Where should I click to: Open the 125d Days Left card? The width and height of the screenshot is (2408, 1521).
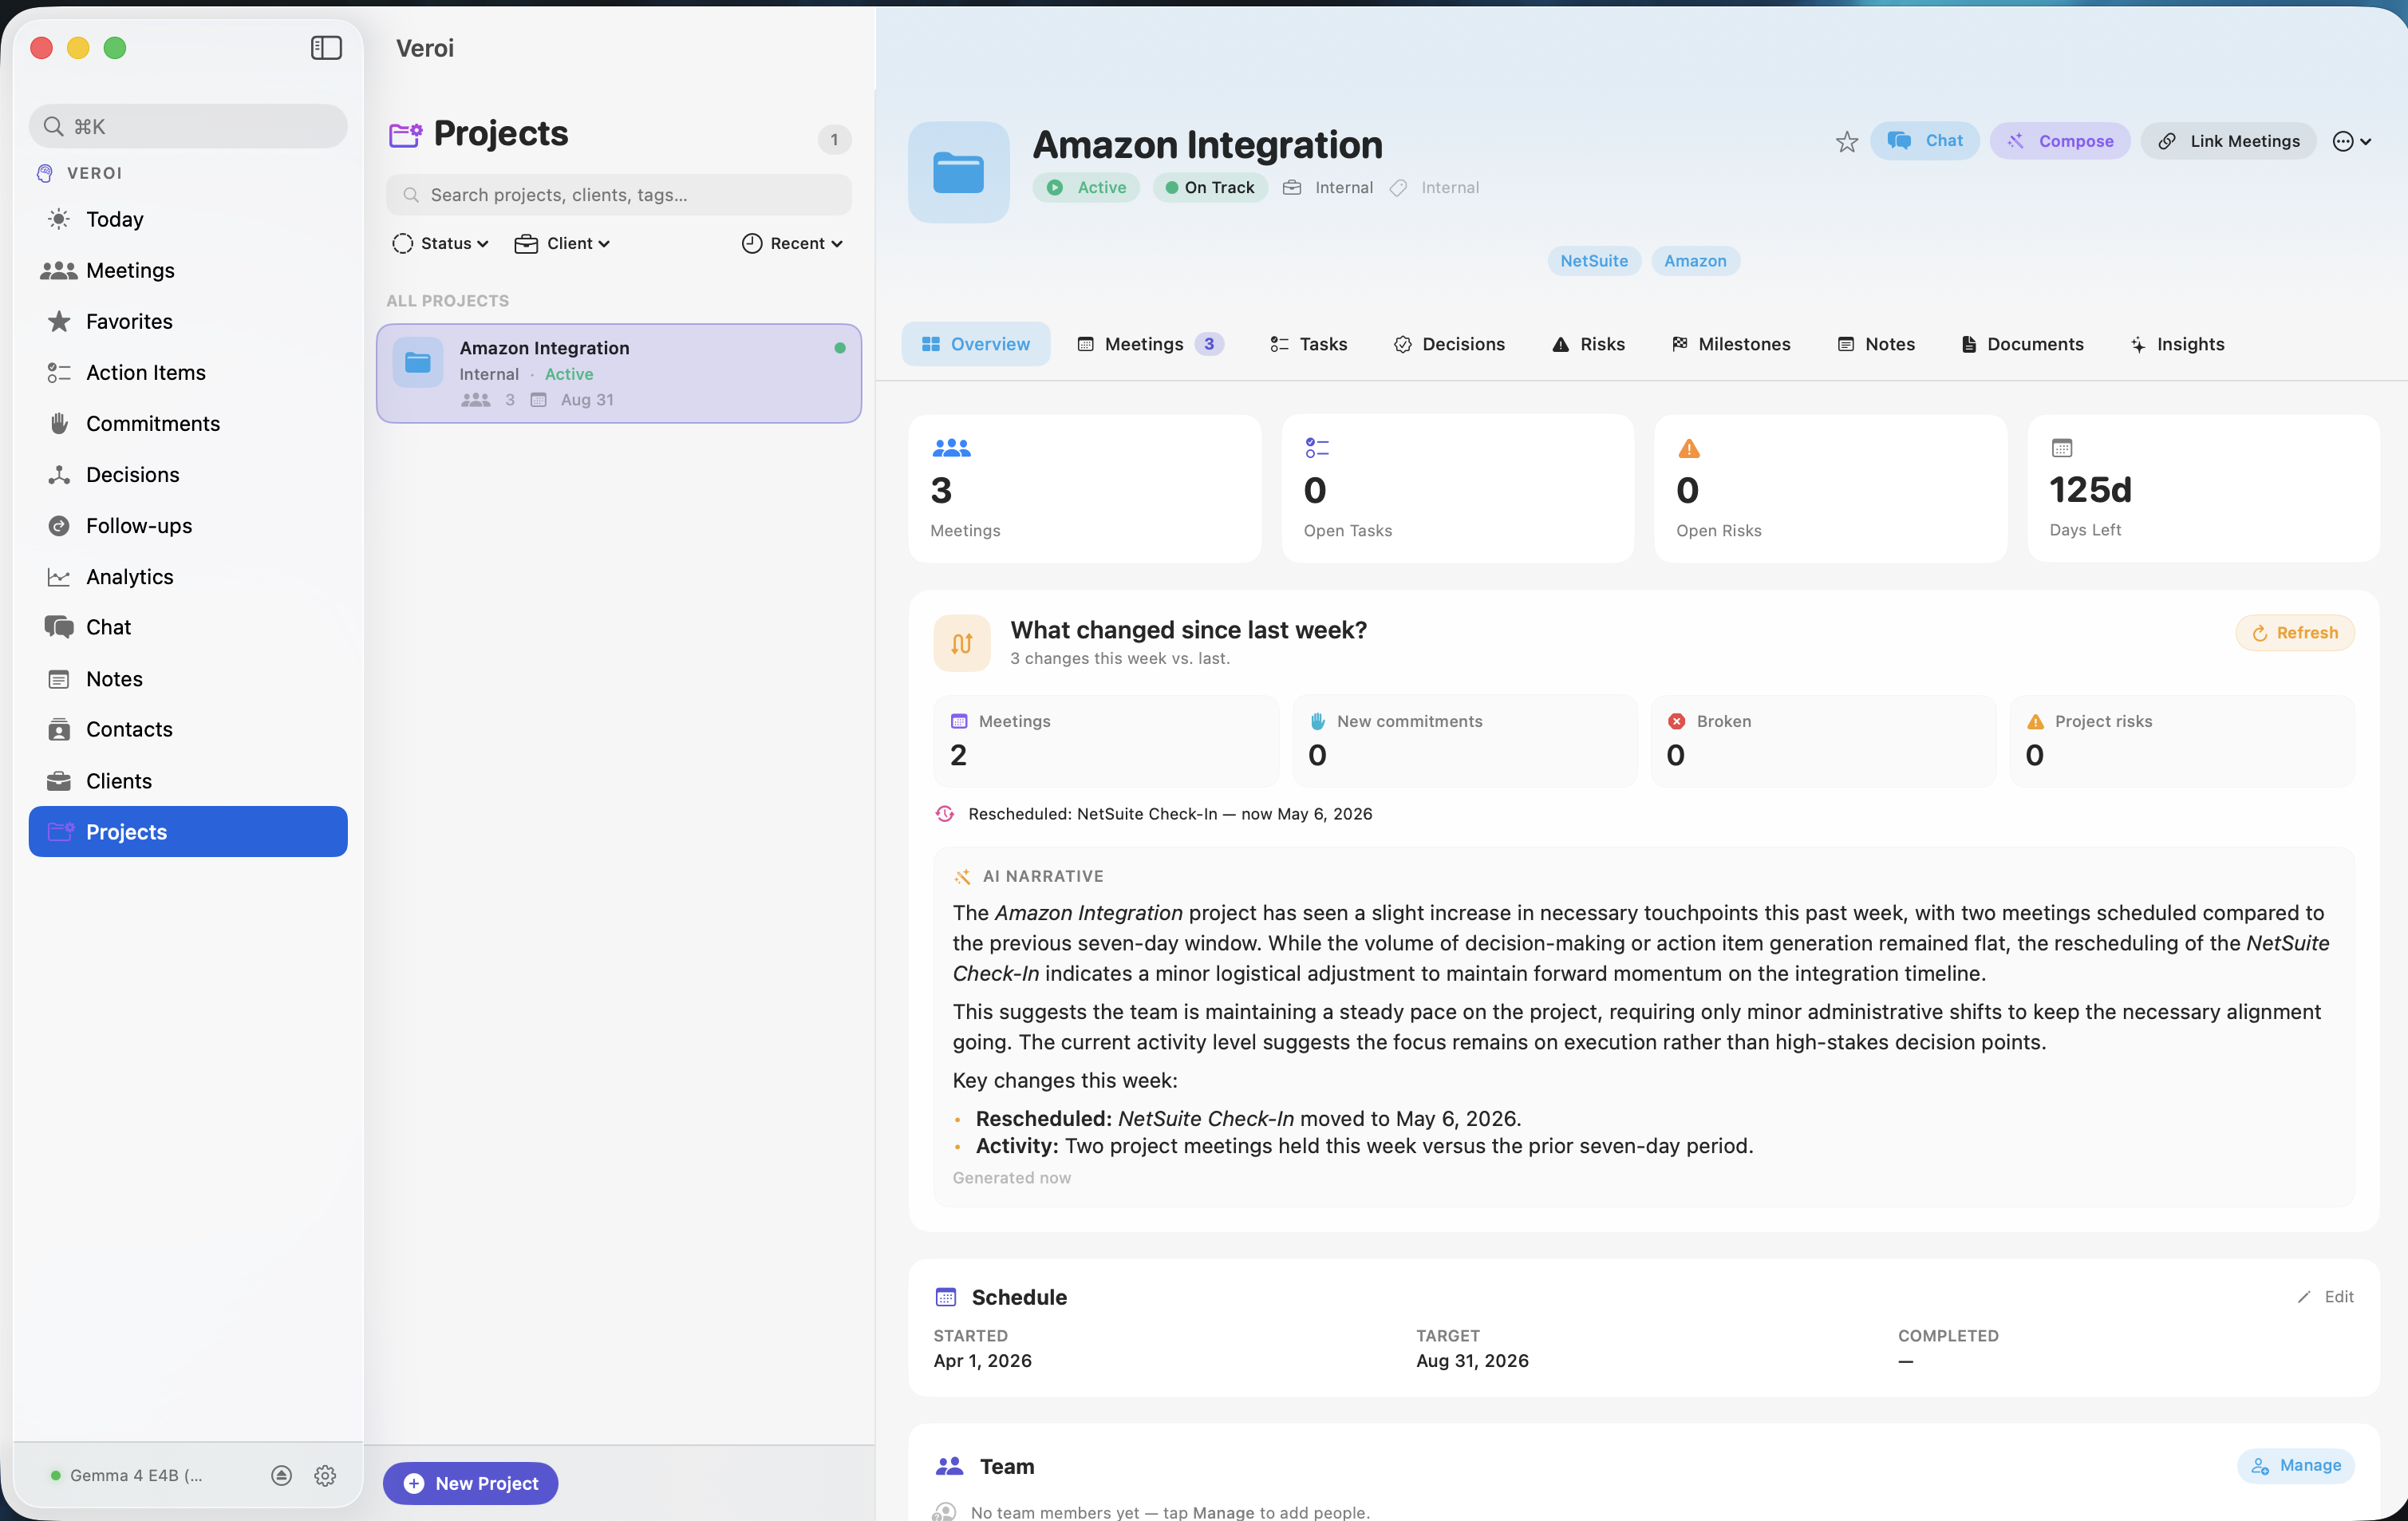(2204, 489)
